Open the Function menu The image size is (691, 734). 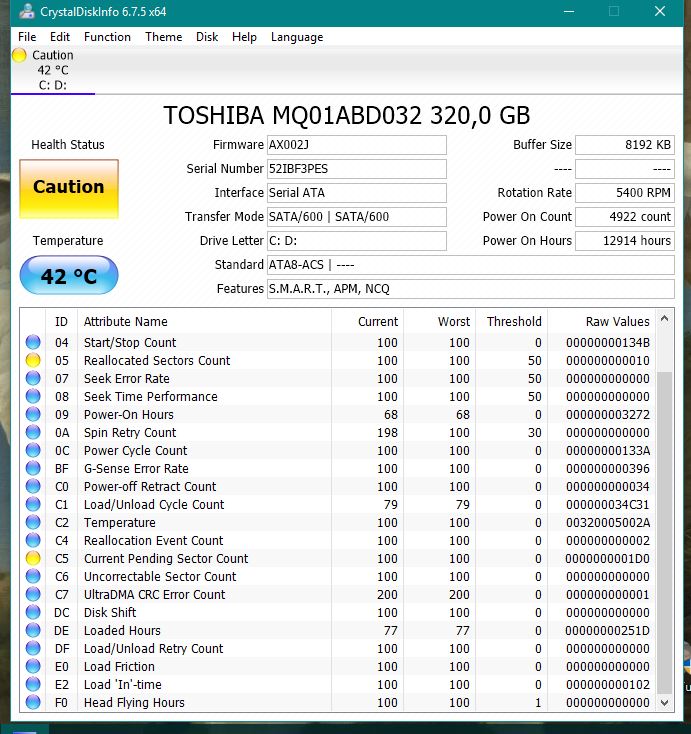coord(107,37)
